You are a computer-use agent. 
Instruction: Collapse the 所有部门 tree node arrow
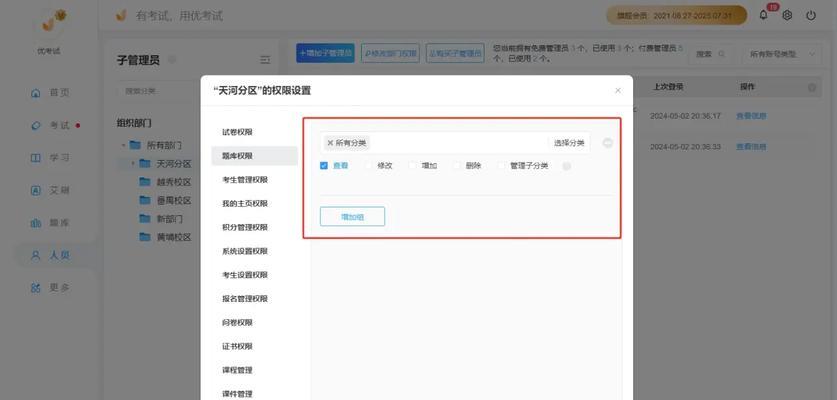123,145
